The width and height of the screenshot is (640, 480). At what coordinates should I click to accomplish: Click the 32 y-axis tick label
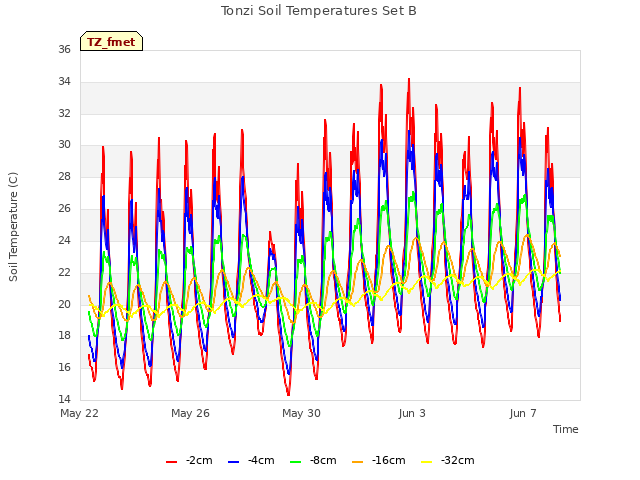(x=64, y=113)
